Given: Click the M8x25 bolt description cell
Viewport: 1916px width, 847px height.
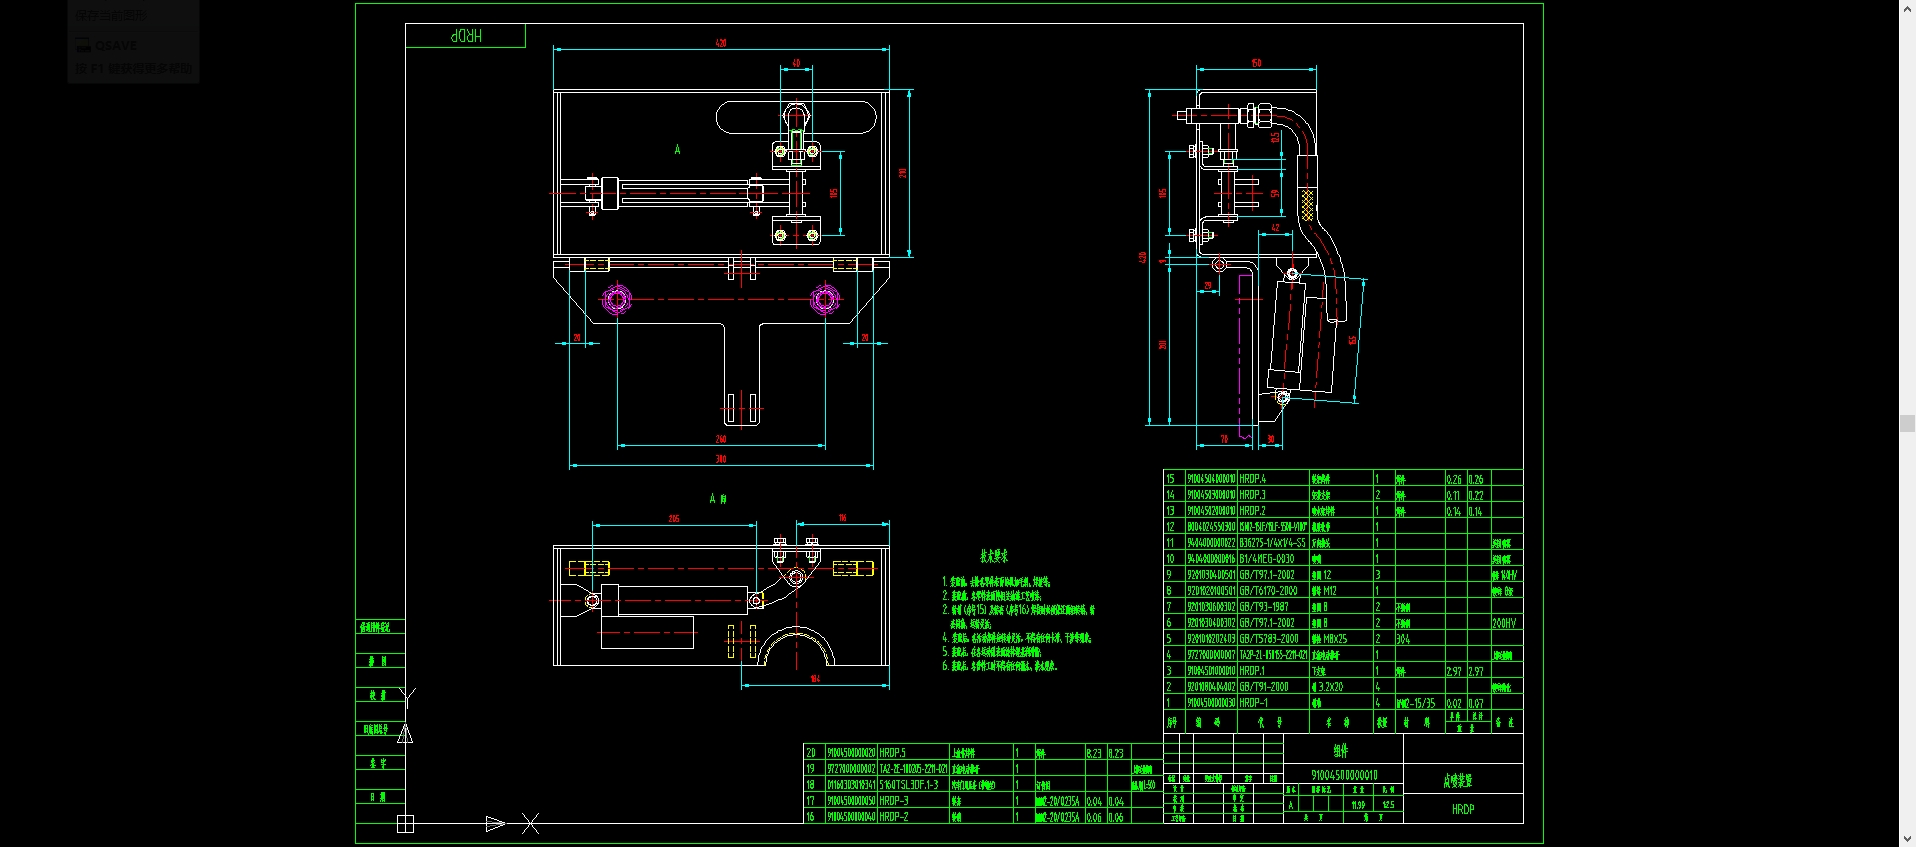Looking at the screenshot, I should point(1330,639).
